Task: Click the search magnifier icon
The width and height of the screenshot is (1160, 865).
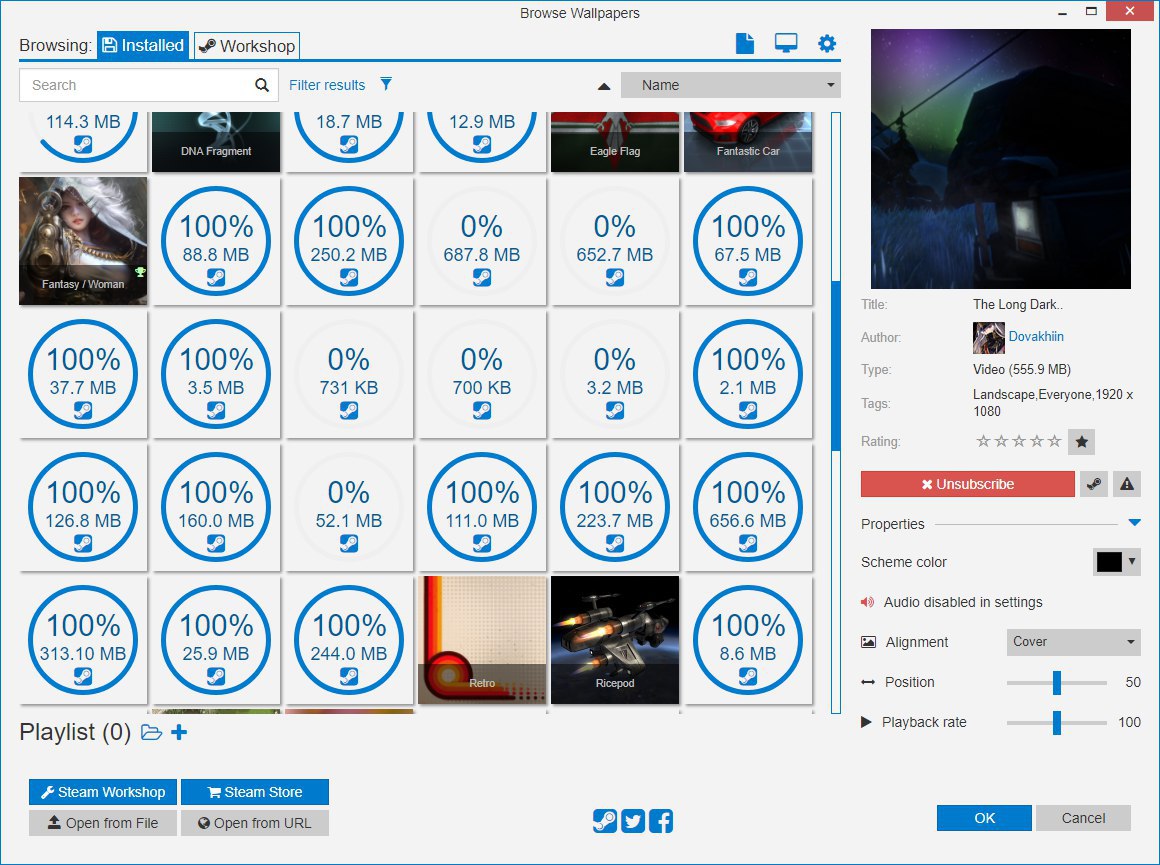Action: [x=262, y=85]
